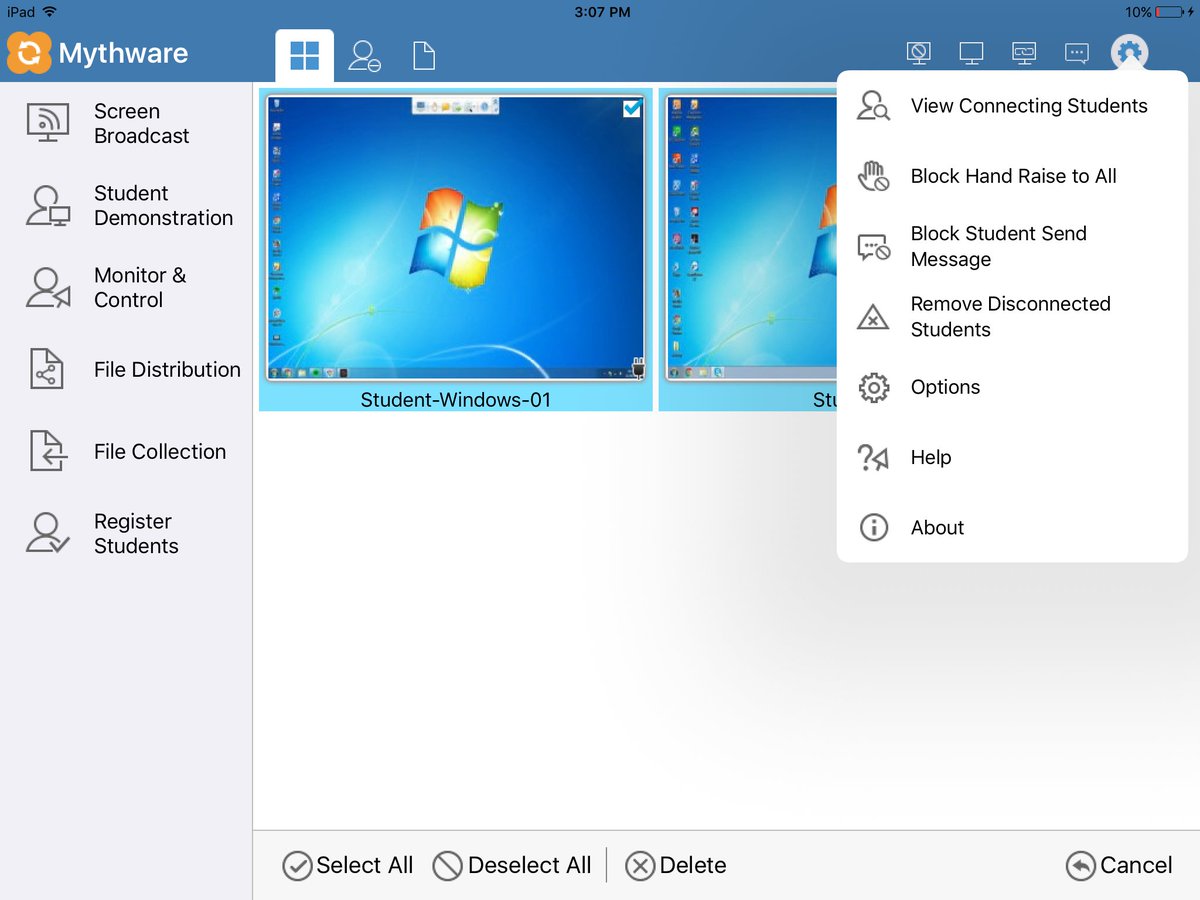The height and width of the screenshot is (900, 1200).
Task: Select the Student Demonstration label
Action: pyautogui.click(x=163, y=205)
